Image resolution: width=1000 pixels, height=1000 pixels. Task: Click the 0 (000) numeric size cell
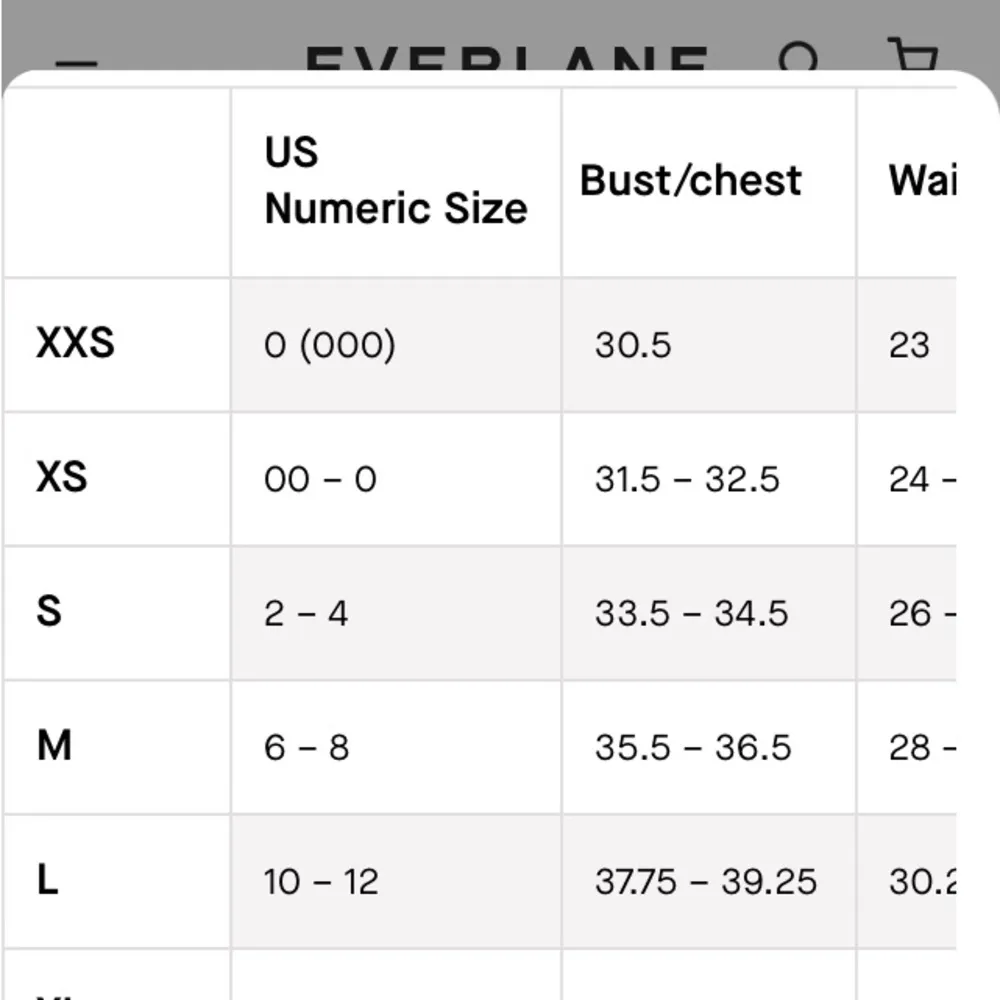click(329, 345)
